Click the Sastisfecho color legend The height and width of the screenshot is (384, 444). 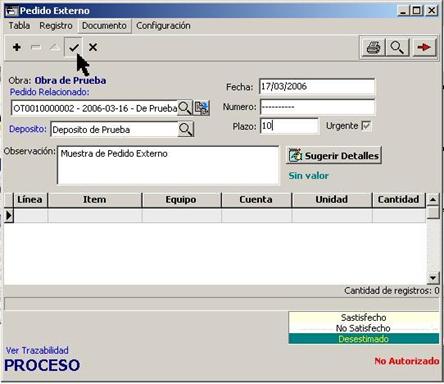pyautogui.click(x=364, y=317)
